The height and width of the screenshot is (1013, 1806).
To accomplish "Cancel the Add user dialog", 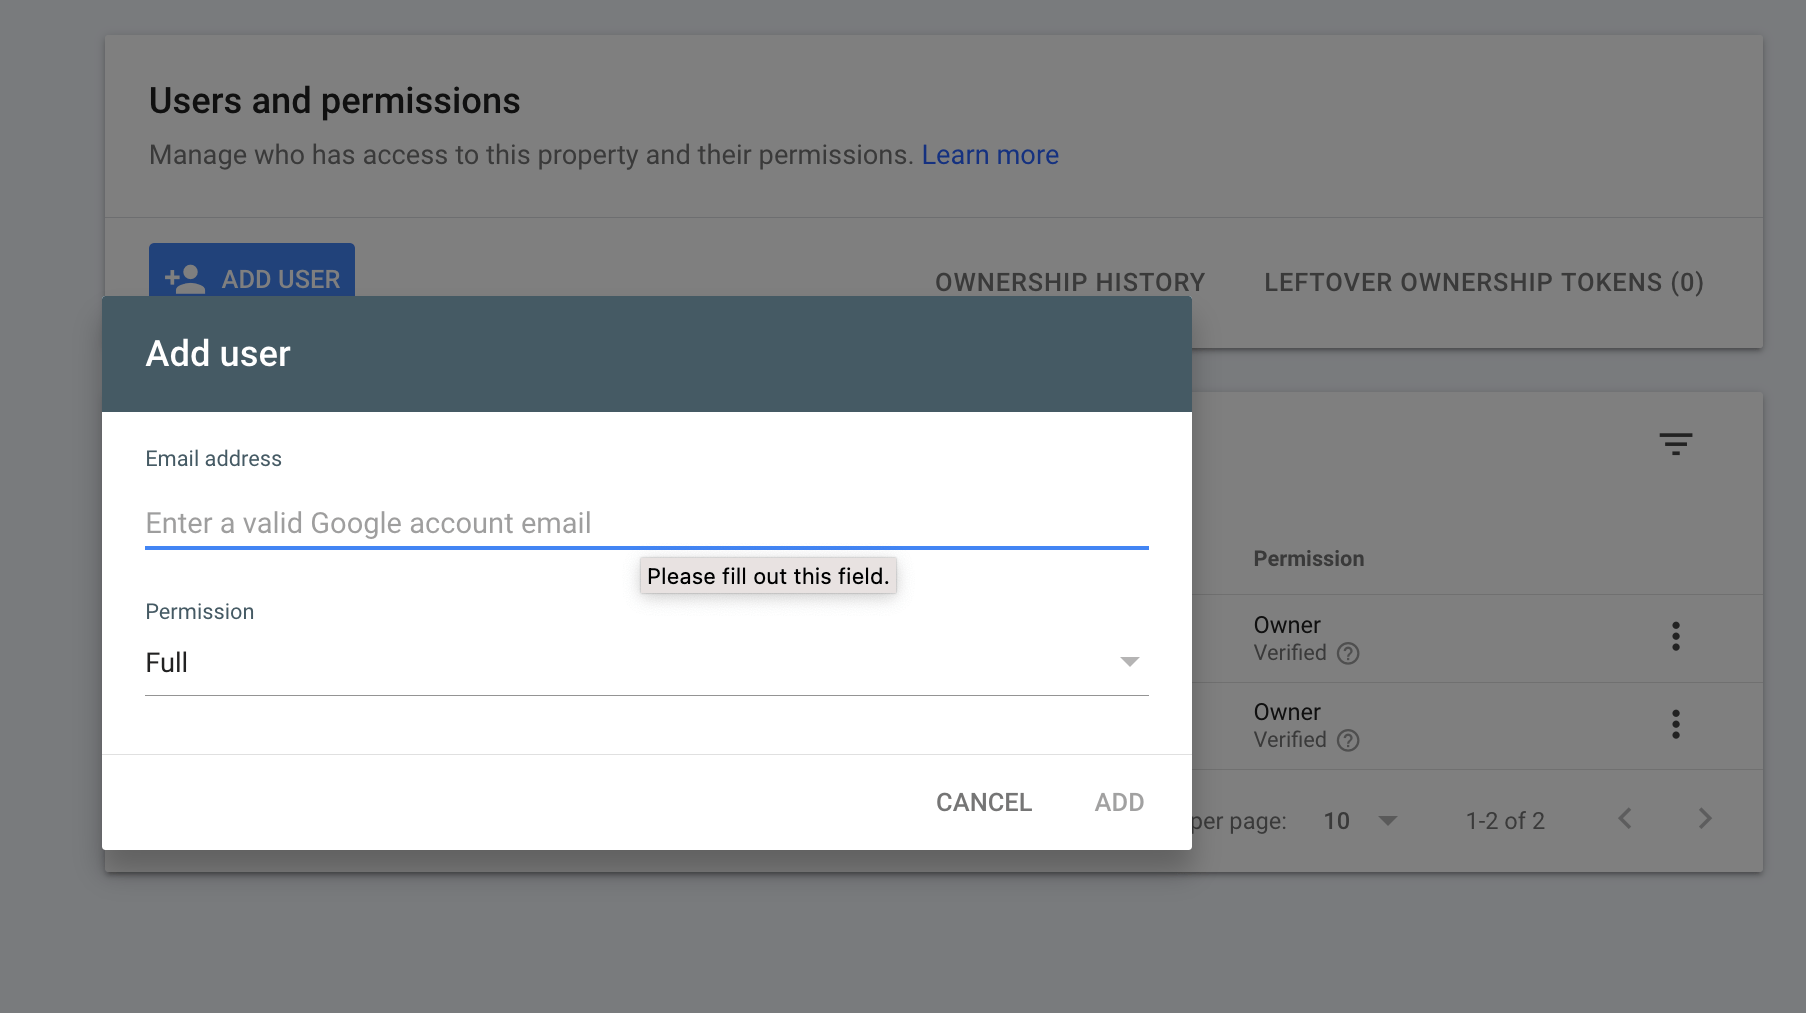I will click(984, 802).
